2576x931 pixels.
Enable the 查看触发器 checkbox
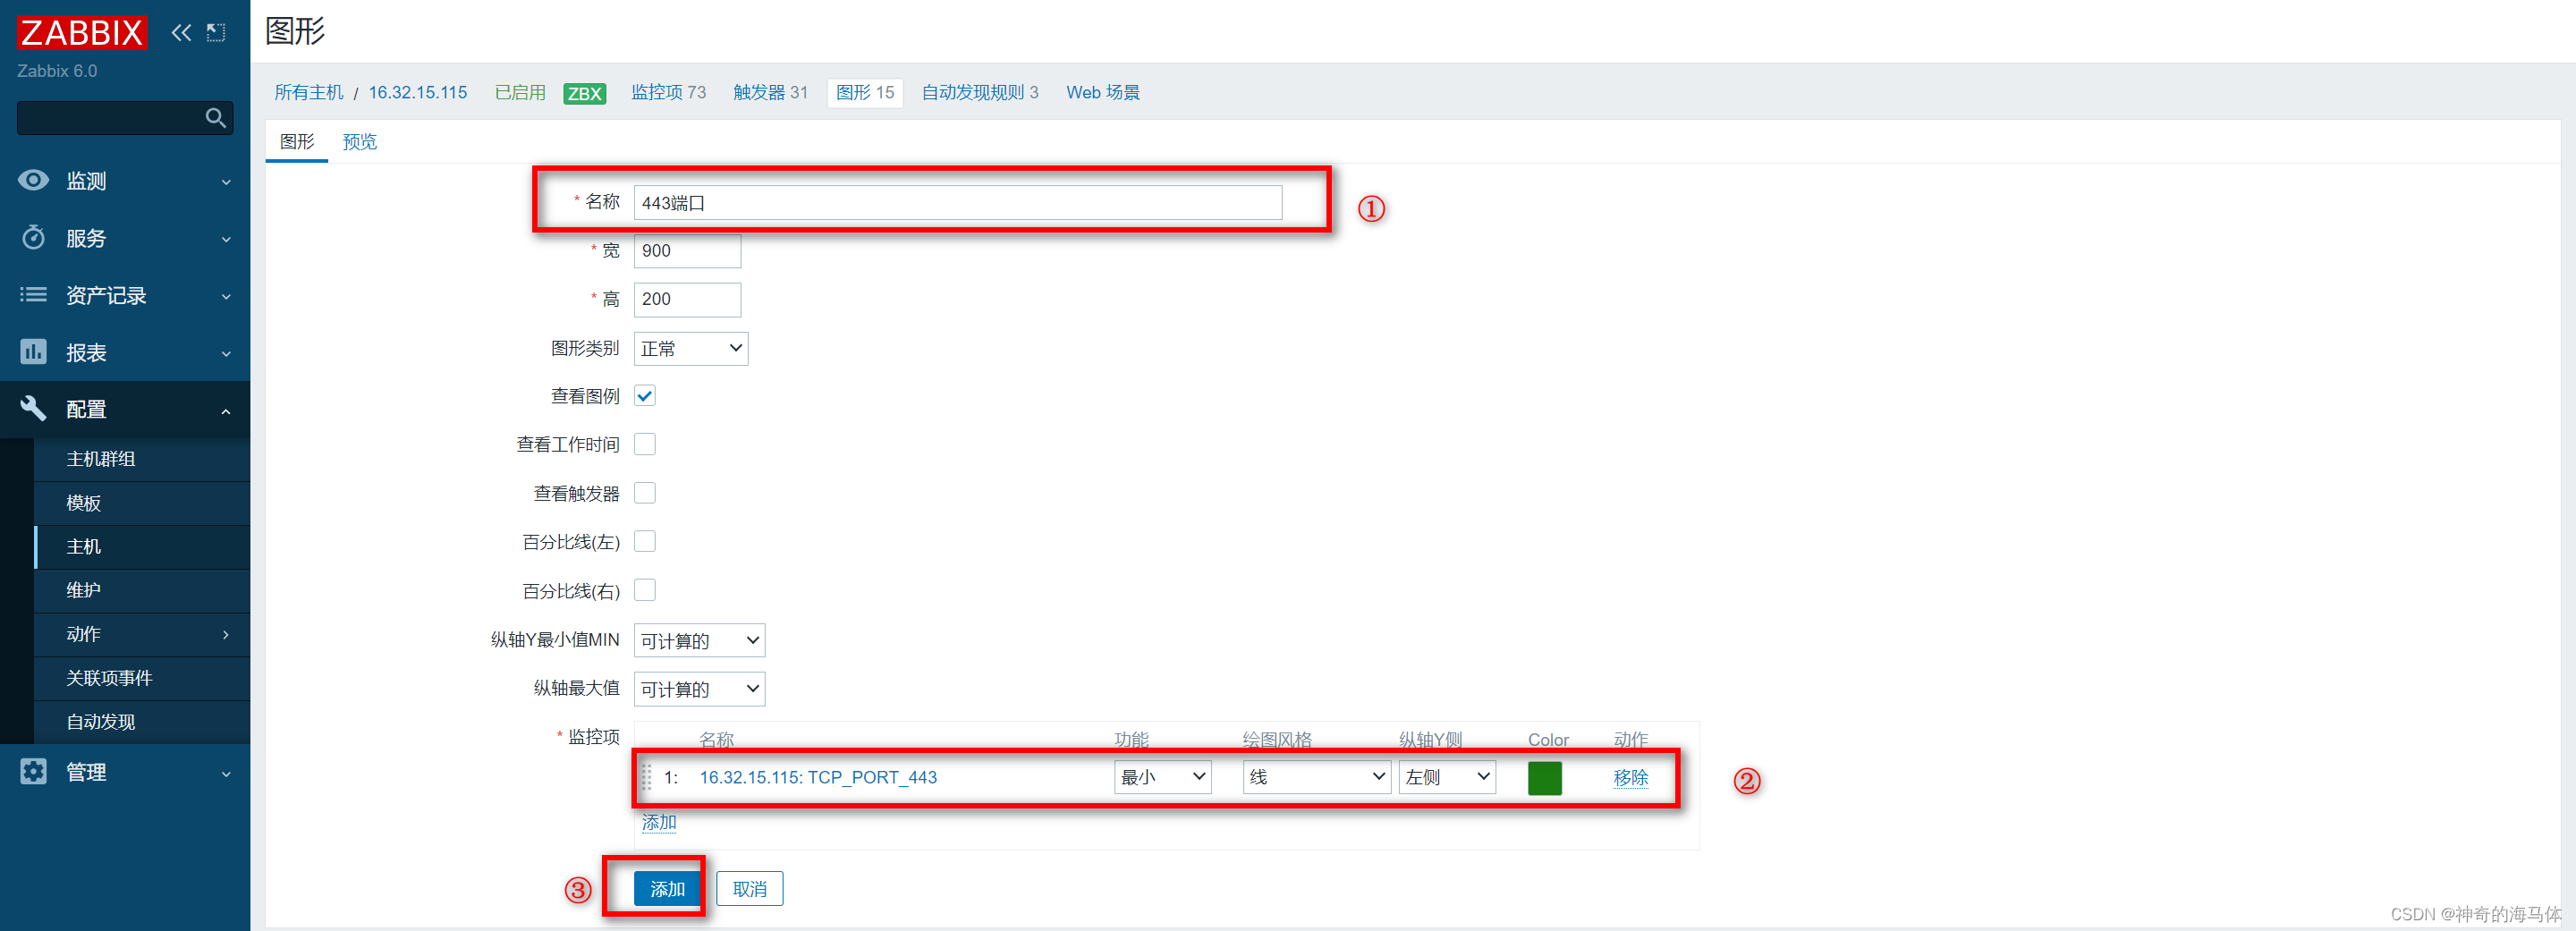tap(645, 493)
